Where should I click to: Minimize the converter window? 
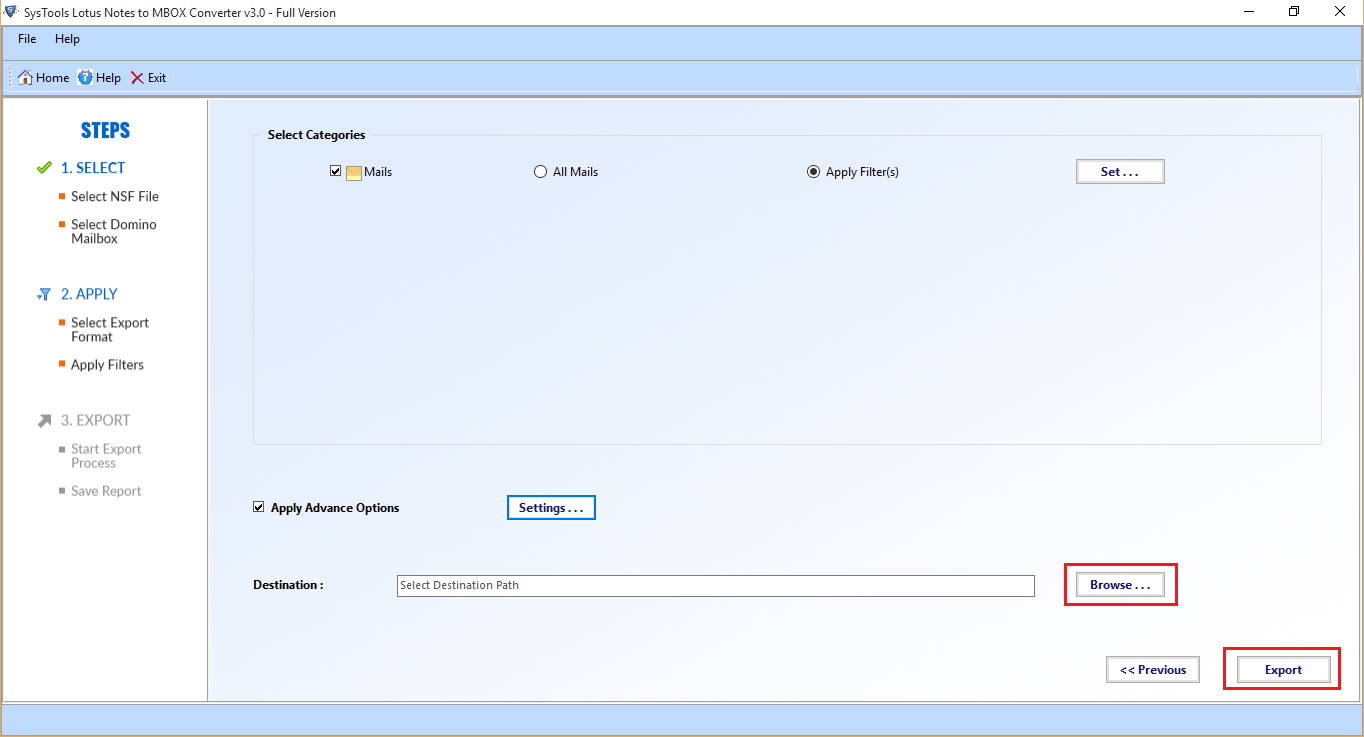coord(1249,12)
